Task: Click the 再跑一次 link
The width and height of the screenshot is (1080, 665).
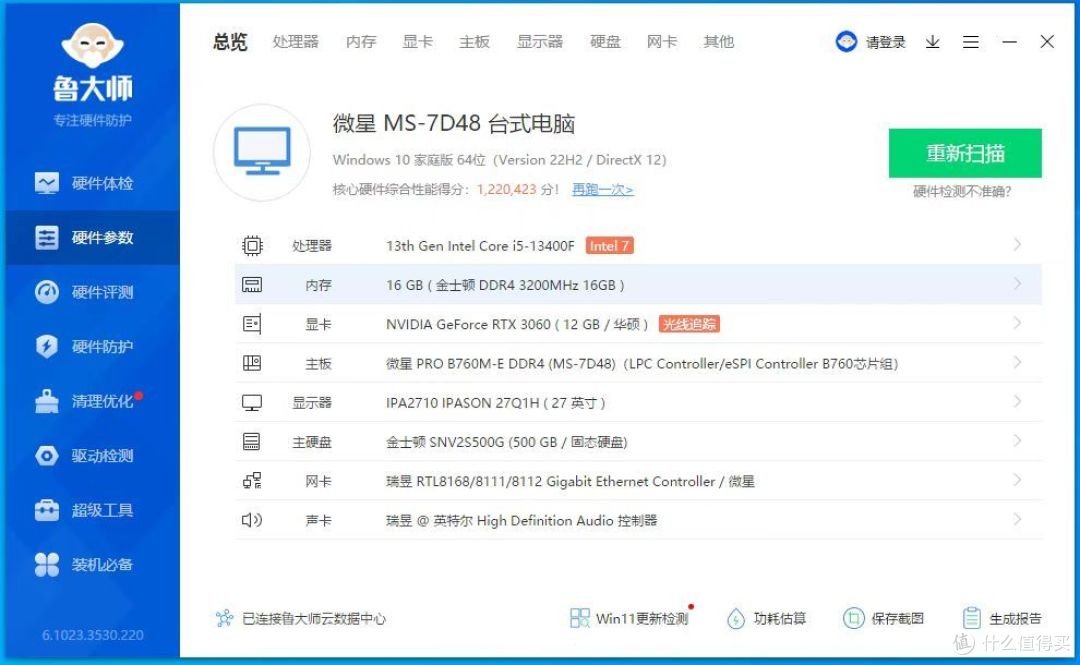Action: pos(603,190)
